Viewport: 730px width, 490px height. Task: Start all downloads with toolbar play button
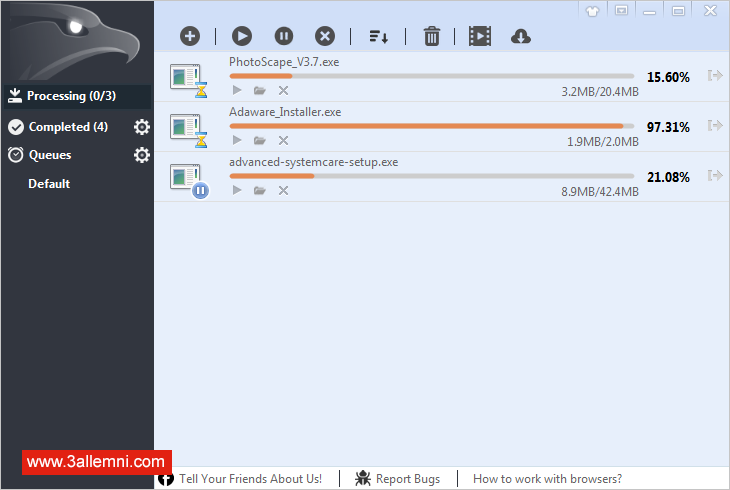(x=242, y=36)
